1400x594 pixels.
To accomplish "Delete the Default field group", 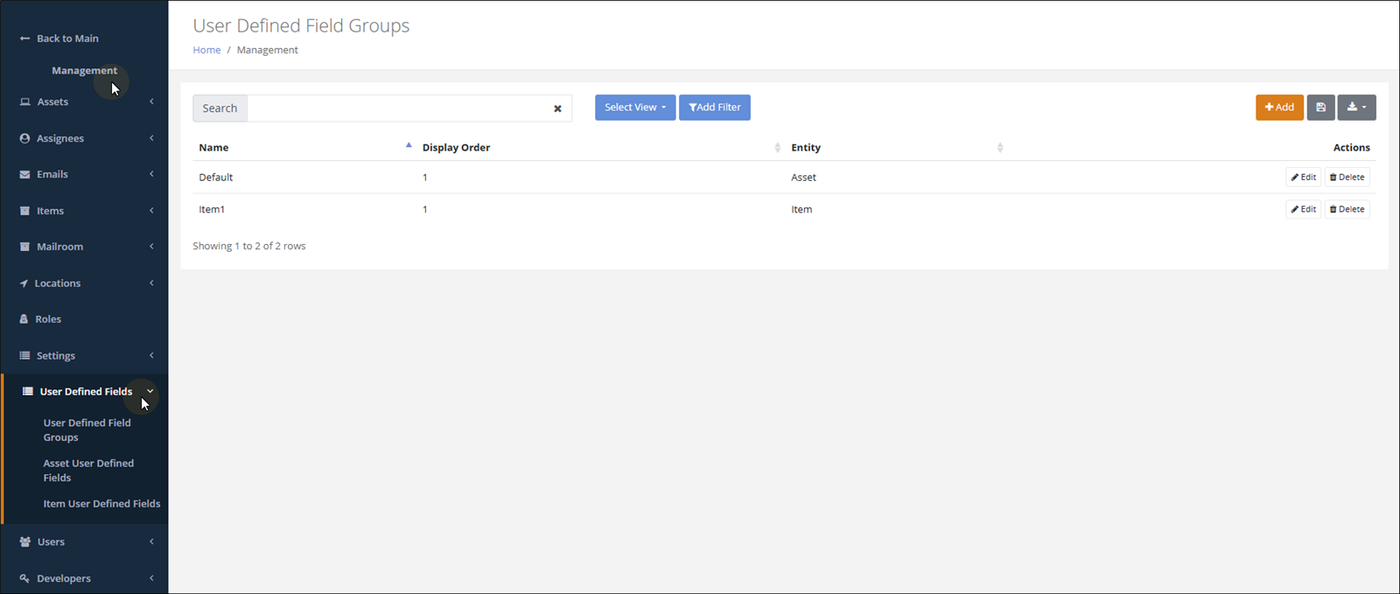I will (1347, 177).
